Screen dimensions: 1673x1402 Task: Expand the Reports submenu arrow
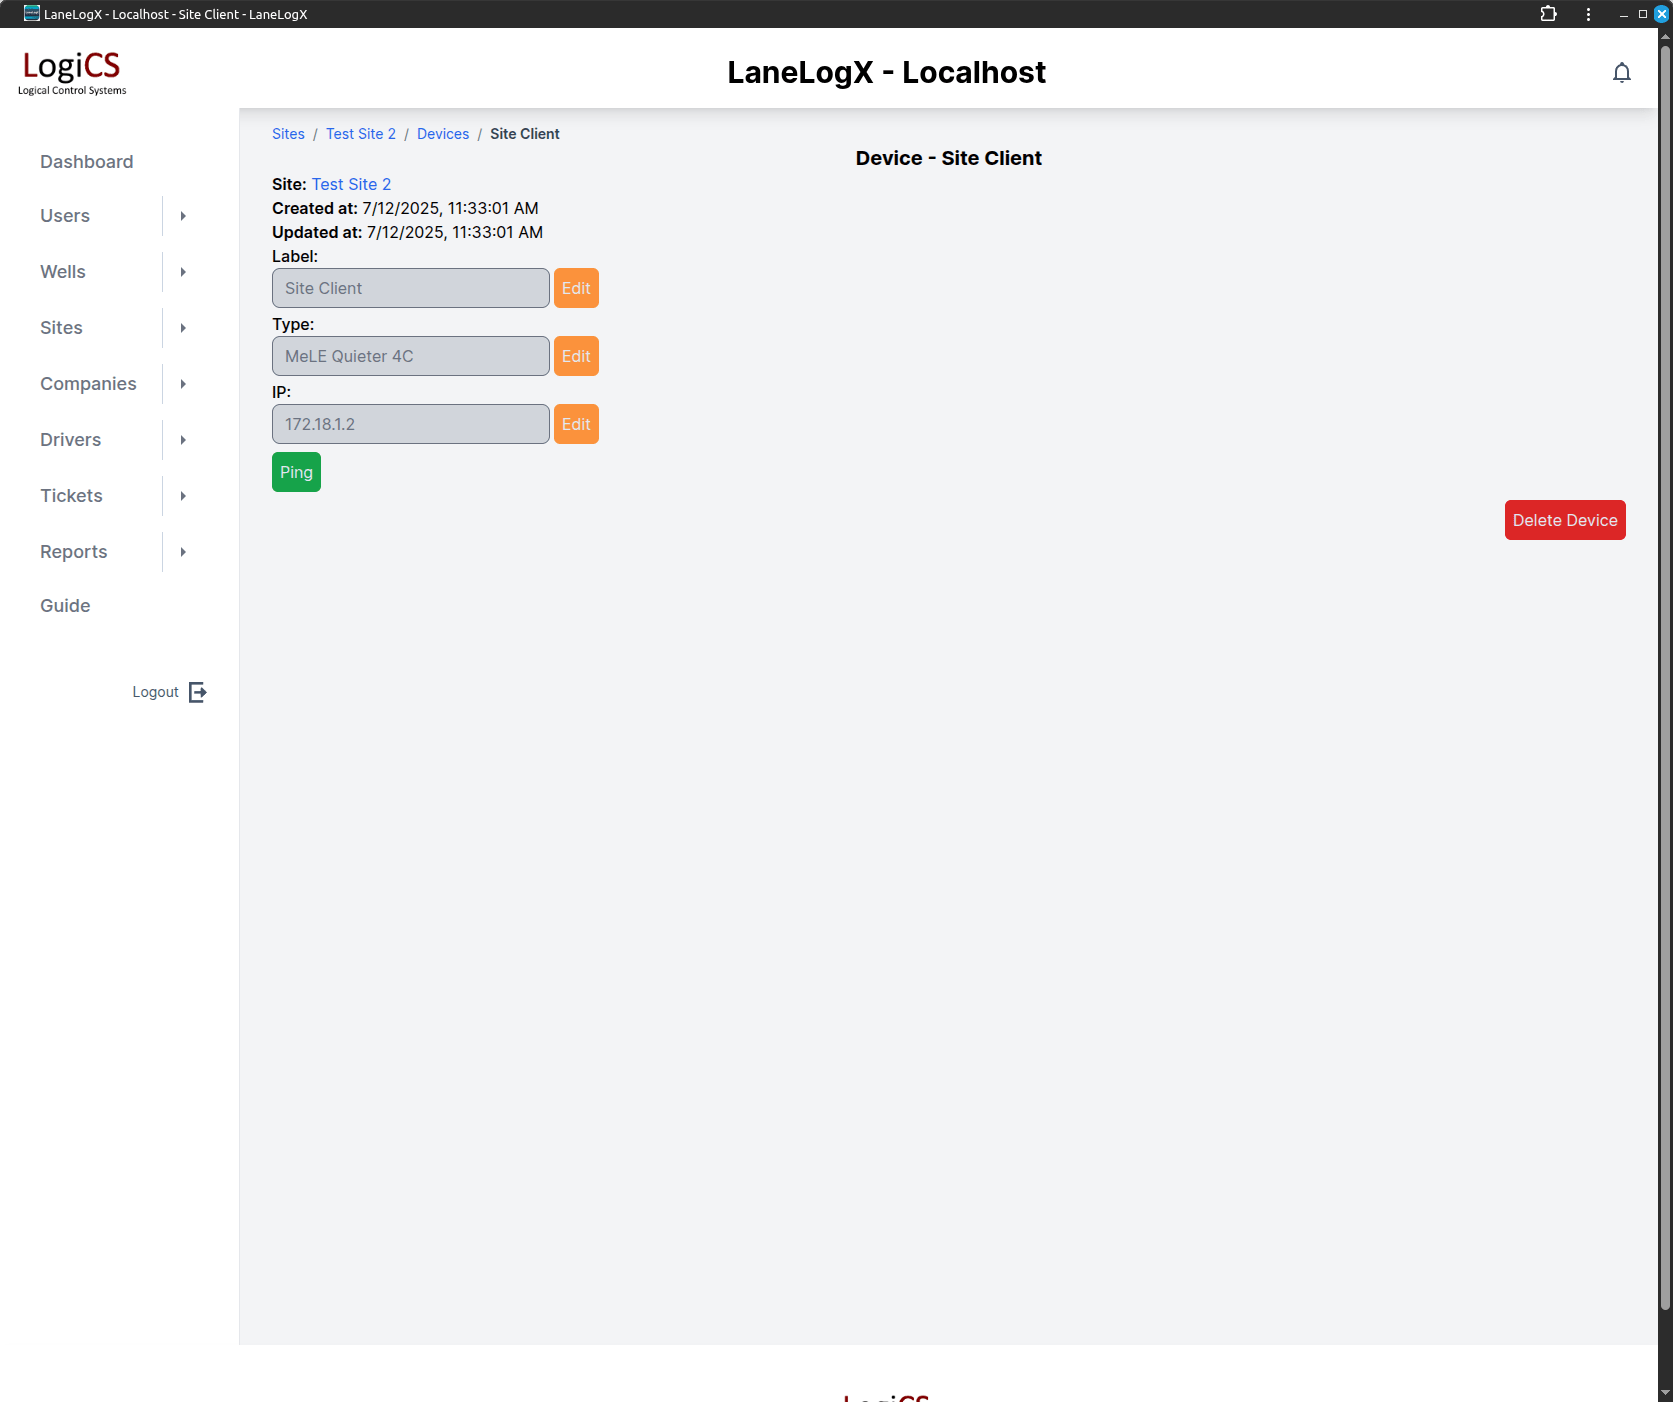pos(183,552)
